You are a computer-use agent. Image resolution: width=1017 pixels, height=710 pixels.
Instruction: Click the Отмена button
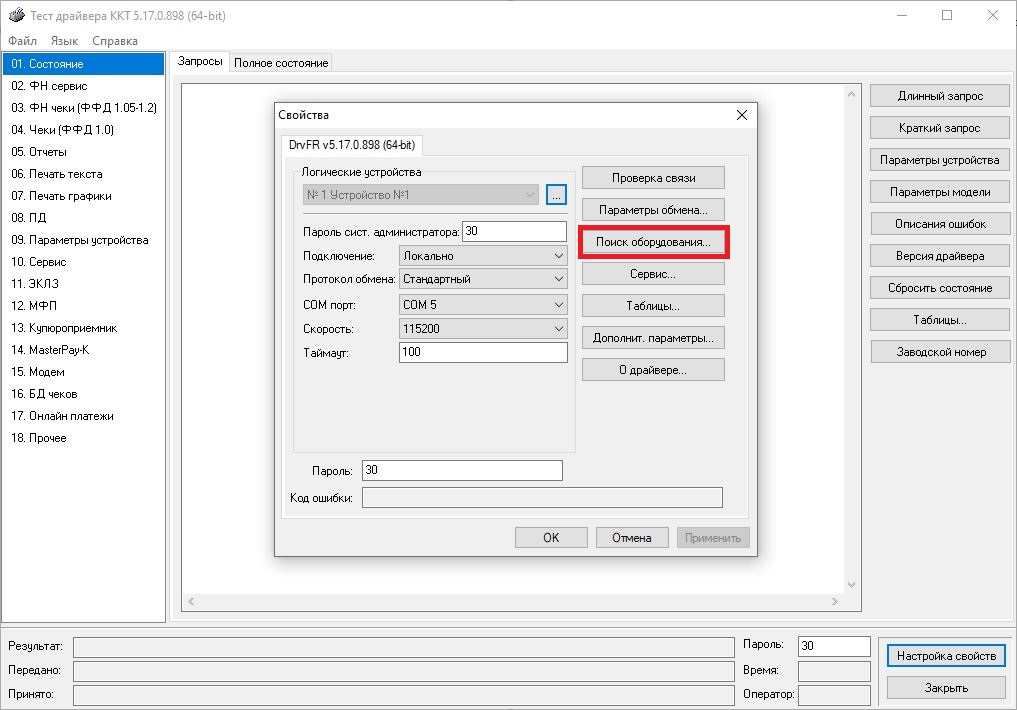point(631,538)
